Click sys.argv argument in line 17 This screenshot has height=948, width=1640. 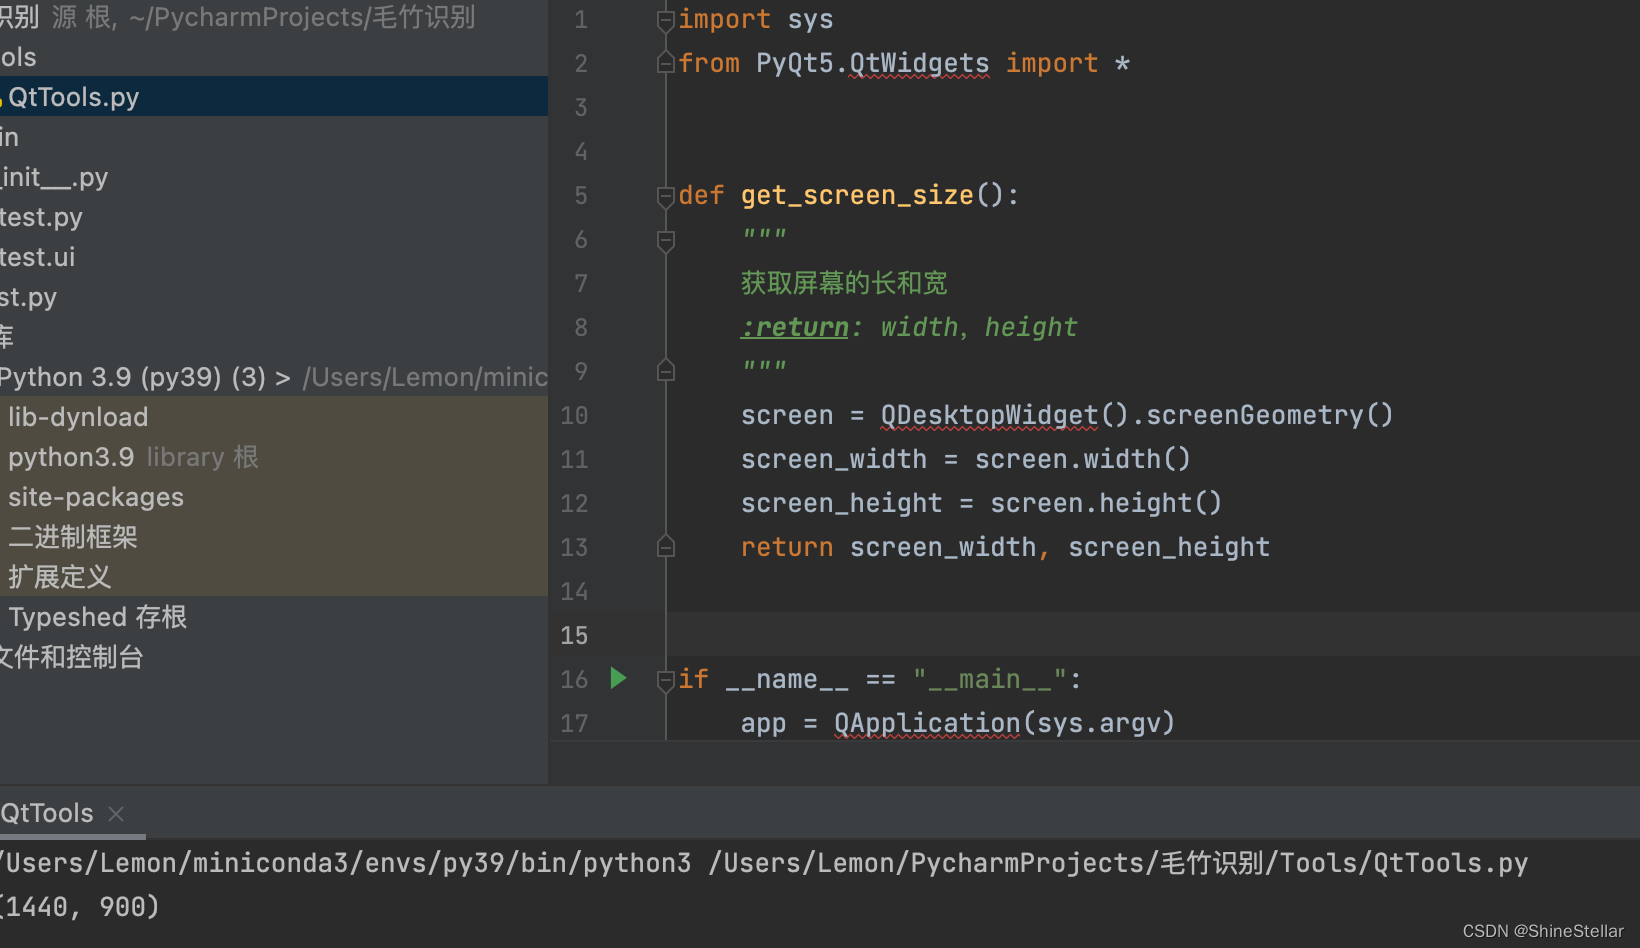click(1098, 723)
